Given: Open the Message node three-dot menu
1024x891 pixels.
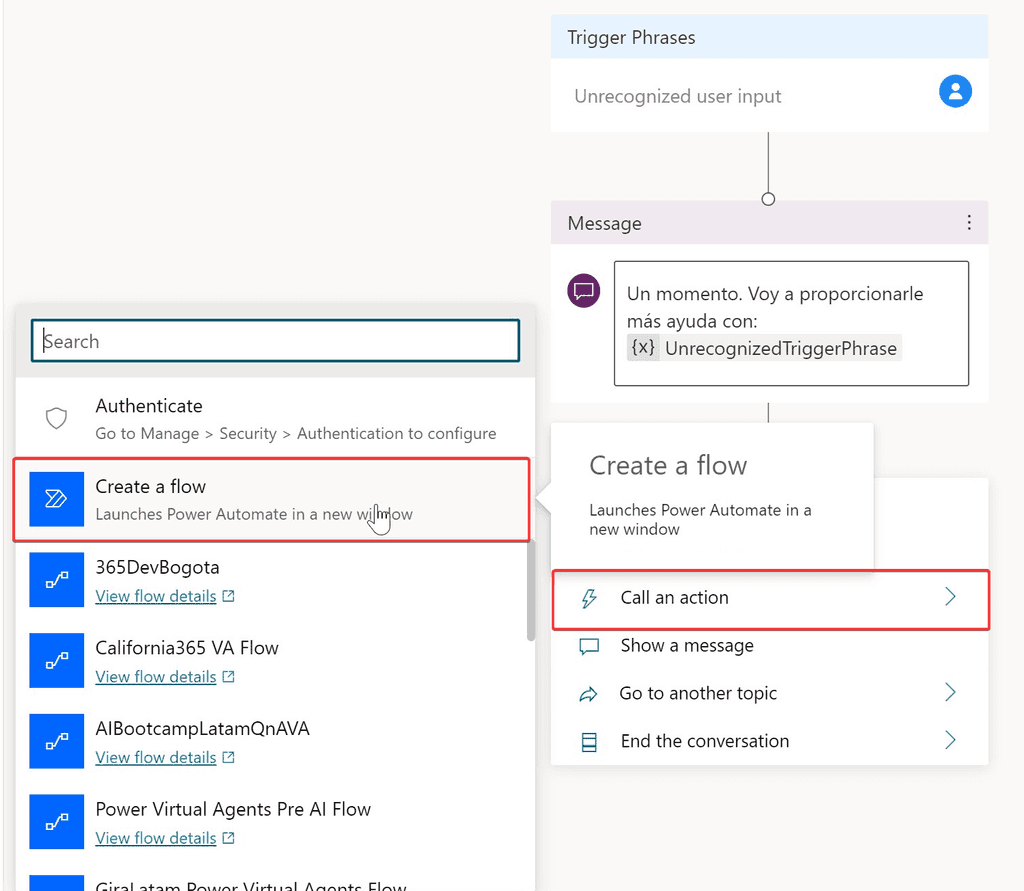Looking at the screenshot, I should 968,223.
